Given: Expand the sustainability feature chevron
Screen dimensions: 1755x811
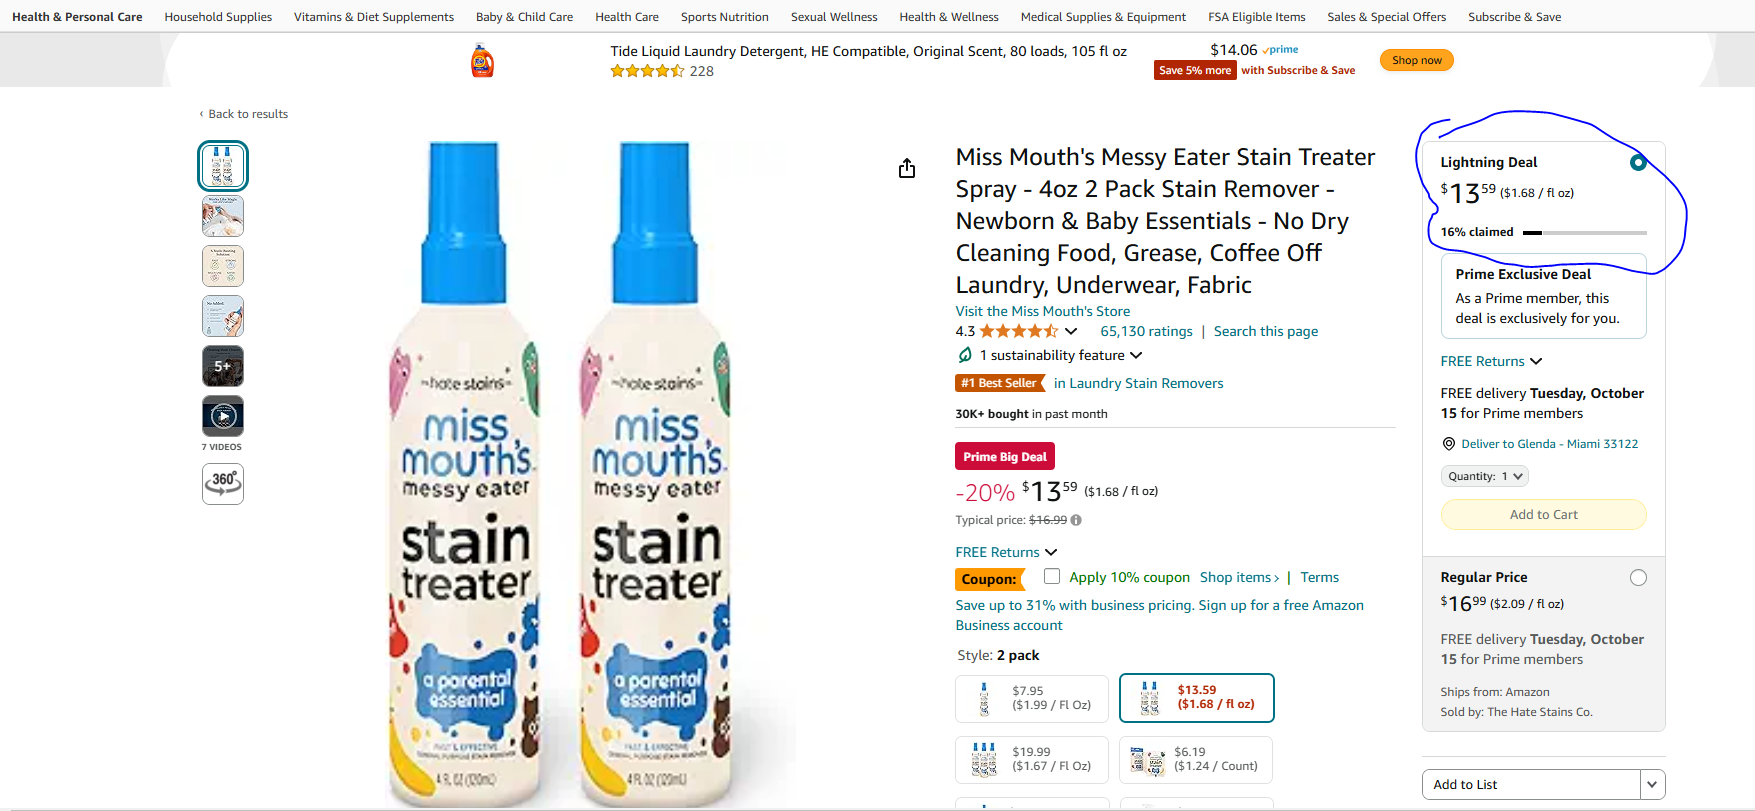Looking at the screenshot, I should (1136, 355).
